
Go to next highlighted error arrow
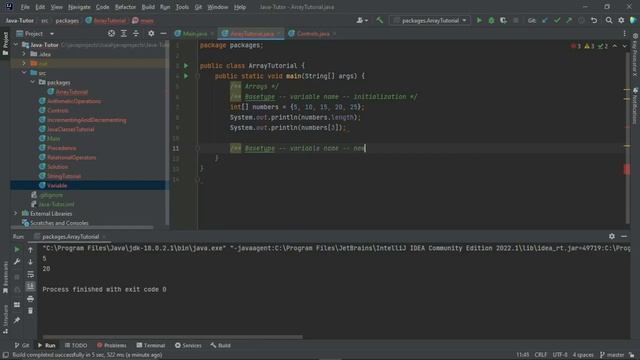point(624,46)
